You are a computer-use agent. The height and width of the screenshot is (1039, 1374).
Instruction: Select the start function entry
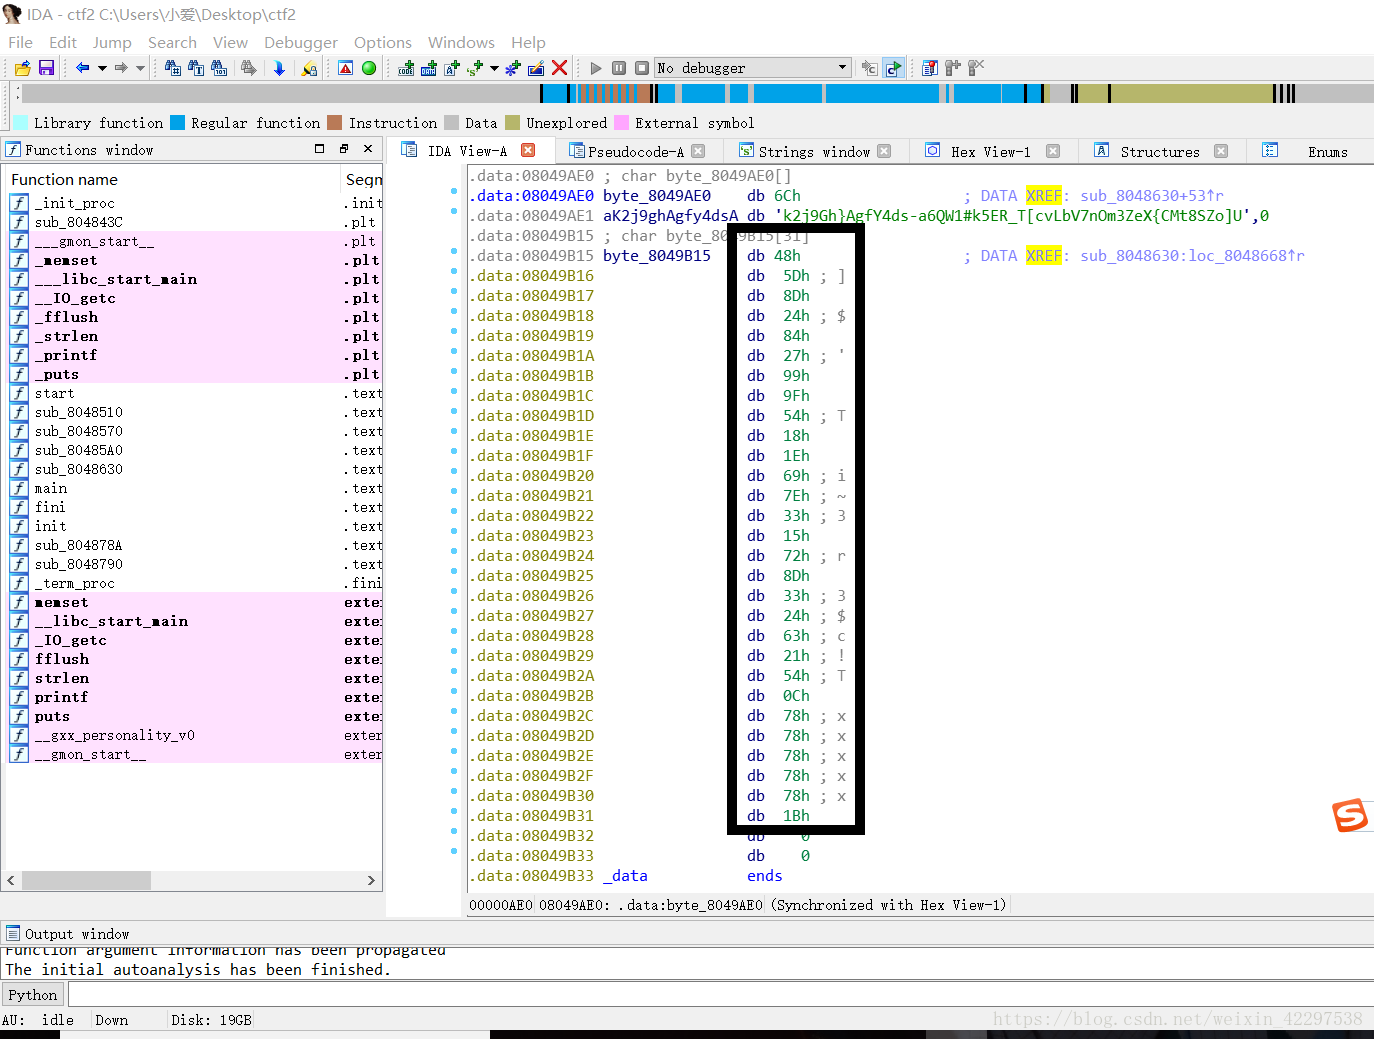[x=54, y=393]
